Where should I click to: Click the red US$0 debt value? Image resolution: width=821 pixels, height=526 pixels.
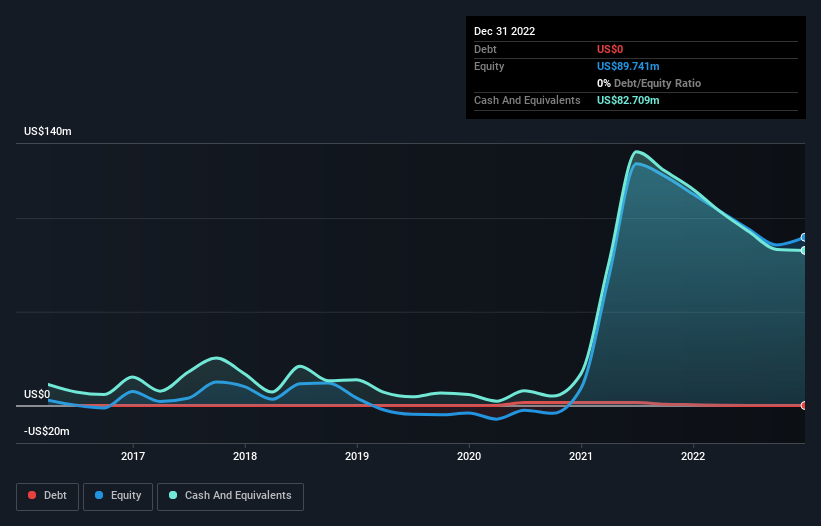610,49
